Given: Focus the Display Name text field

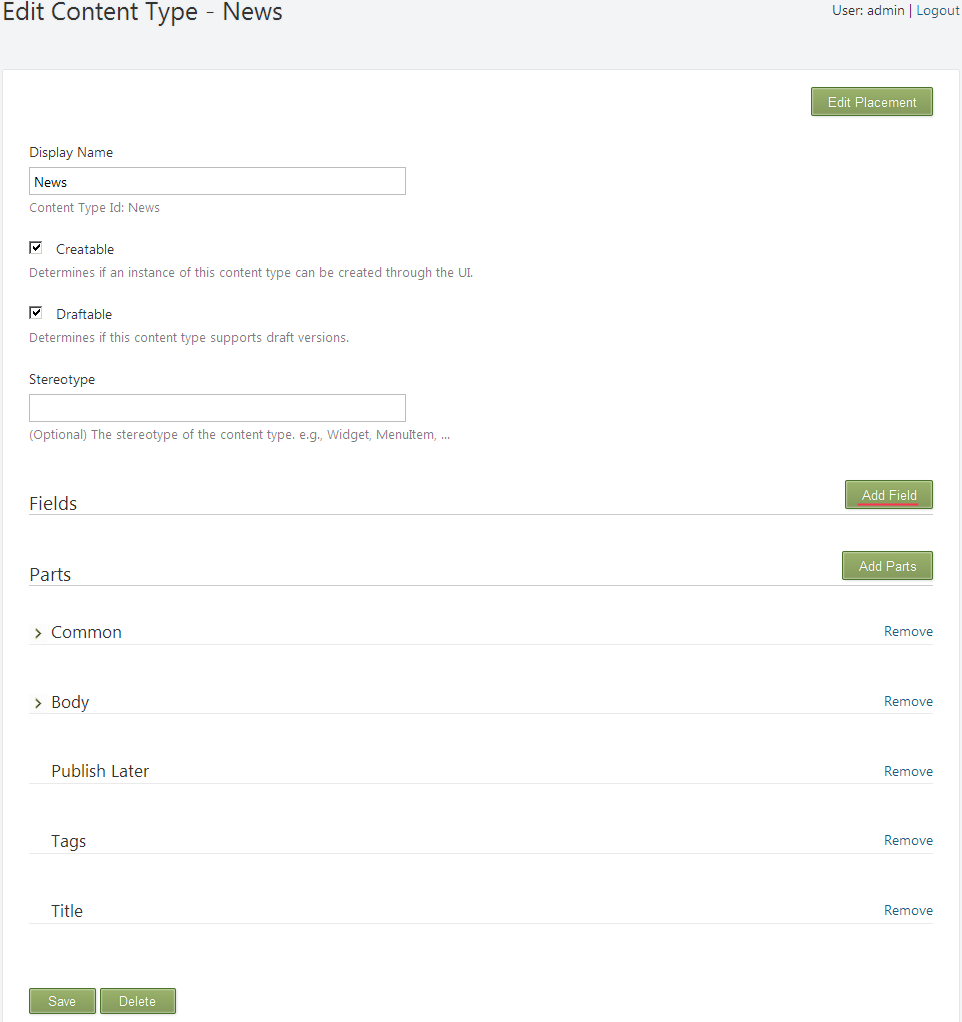Looking at the screenshot, I should [x=217, y=181].
